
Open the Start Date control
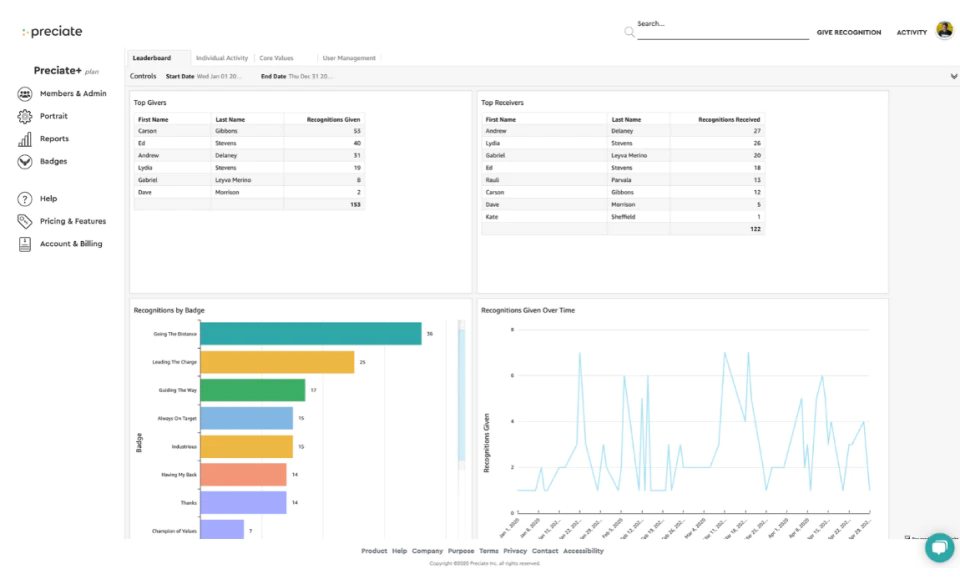click(204, 77)
